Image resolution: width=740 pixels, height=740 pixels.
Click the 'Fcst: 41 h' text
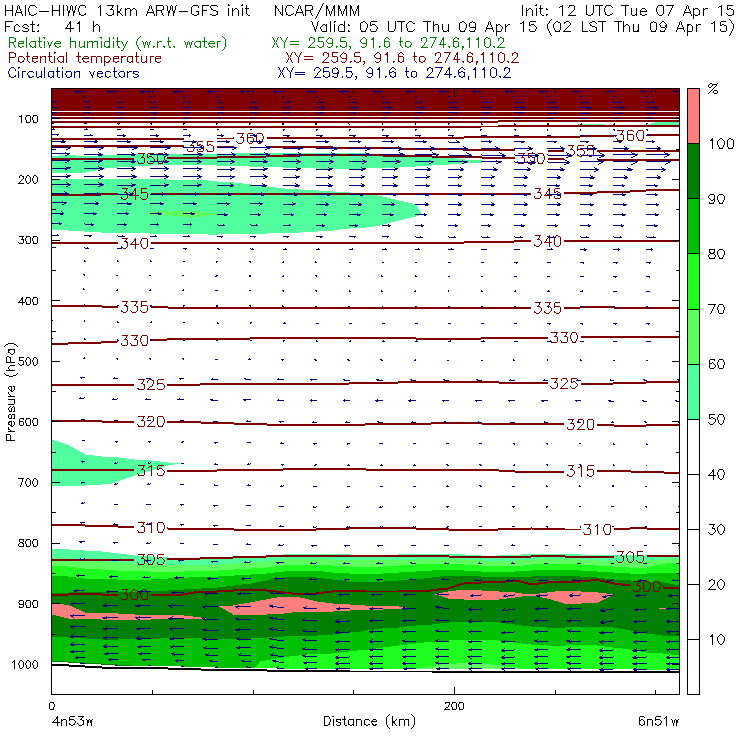(52, 27)
